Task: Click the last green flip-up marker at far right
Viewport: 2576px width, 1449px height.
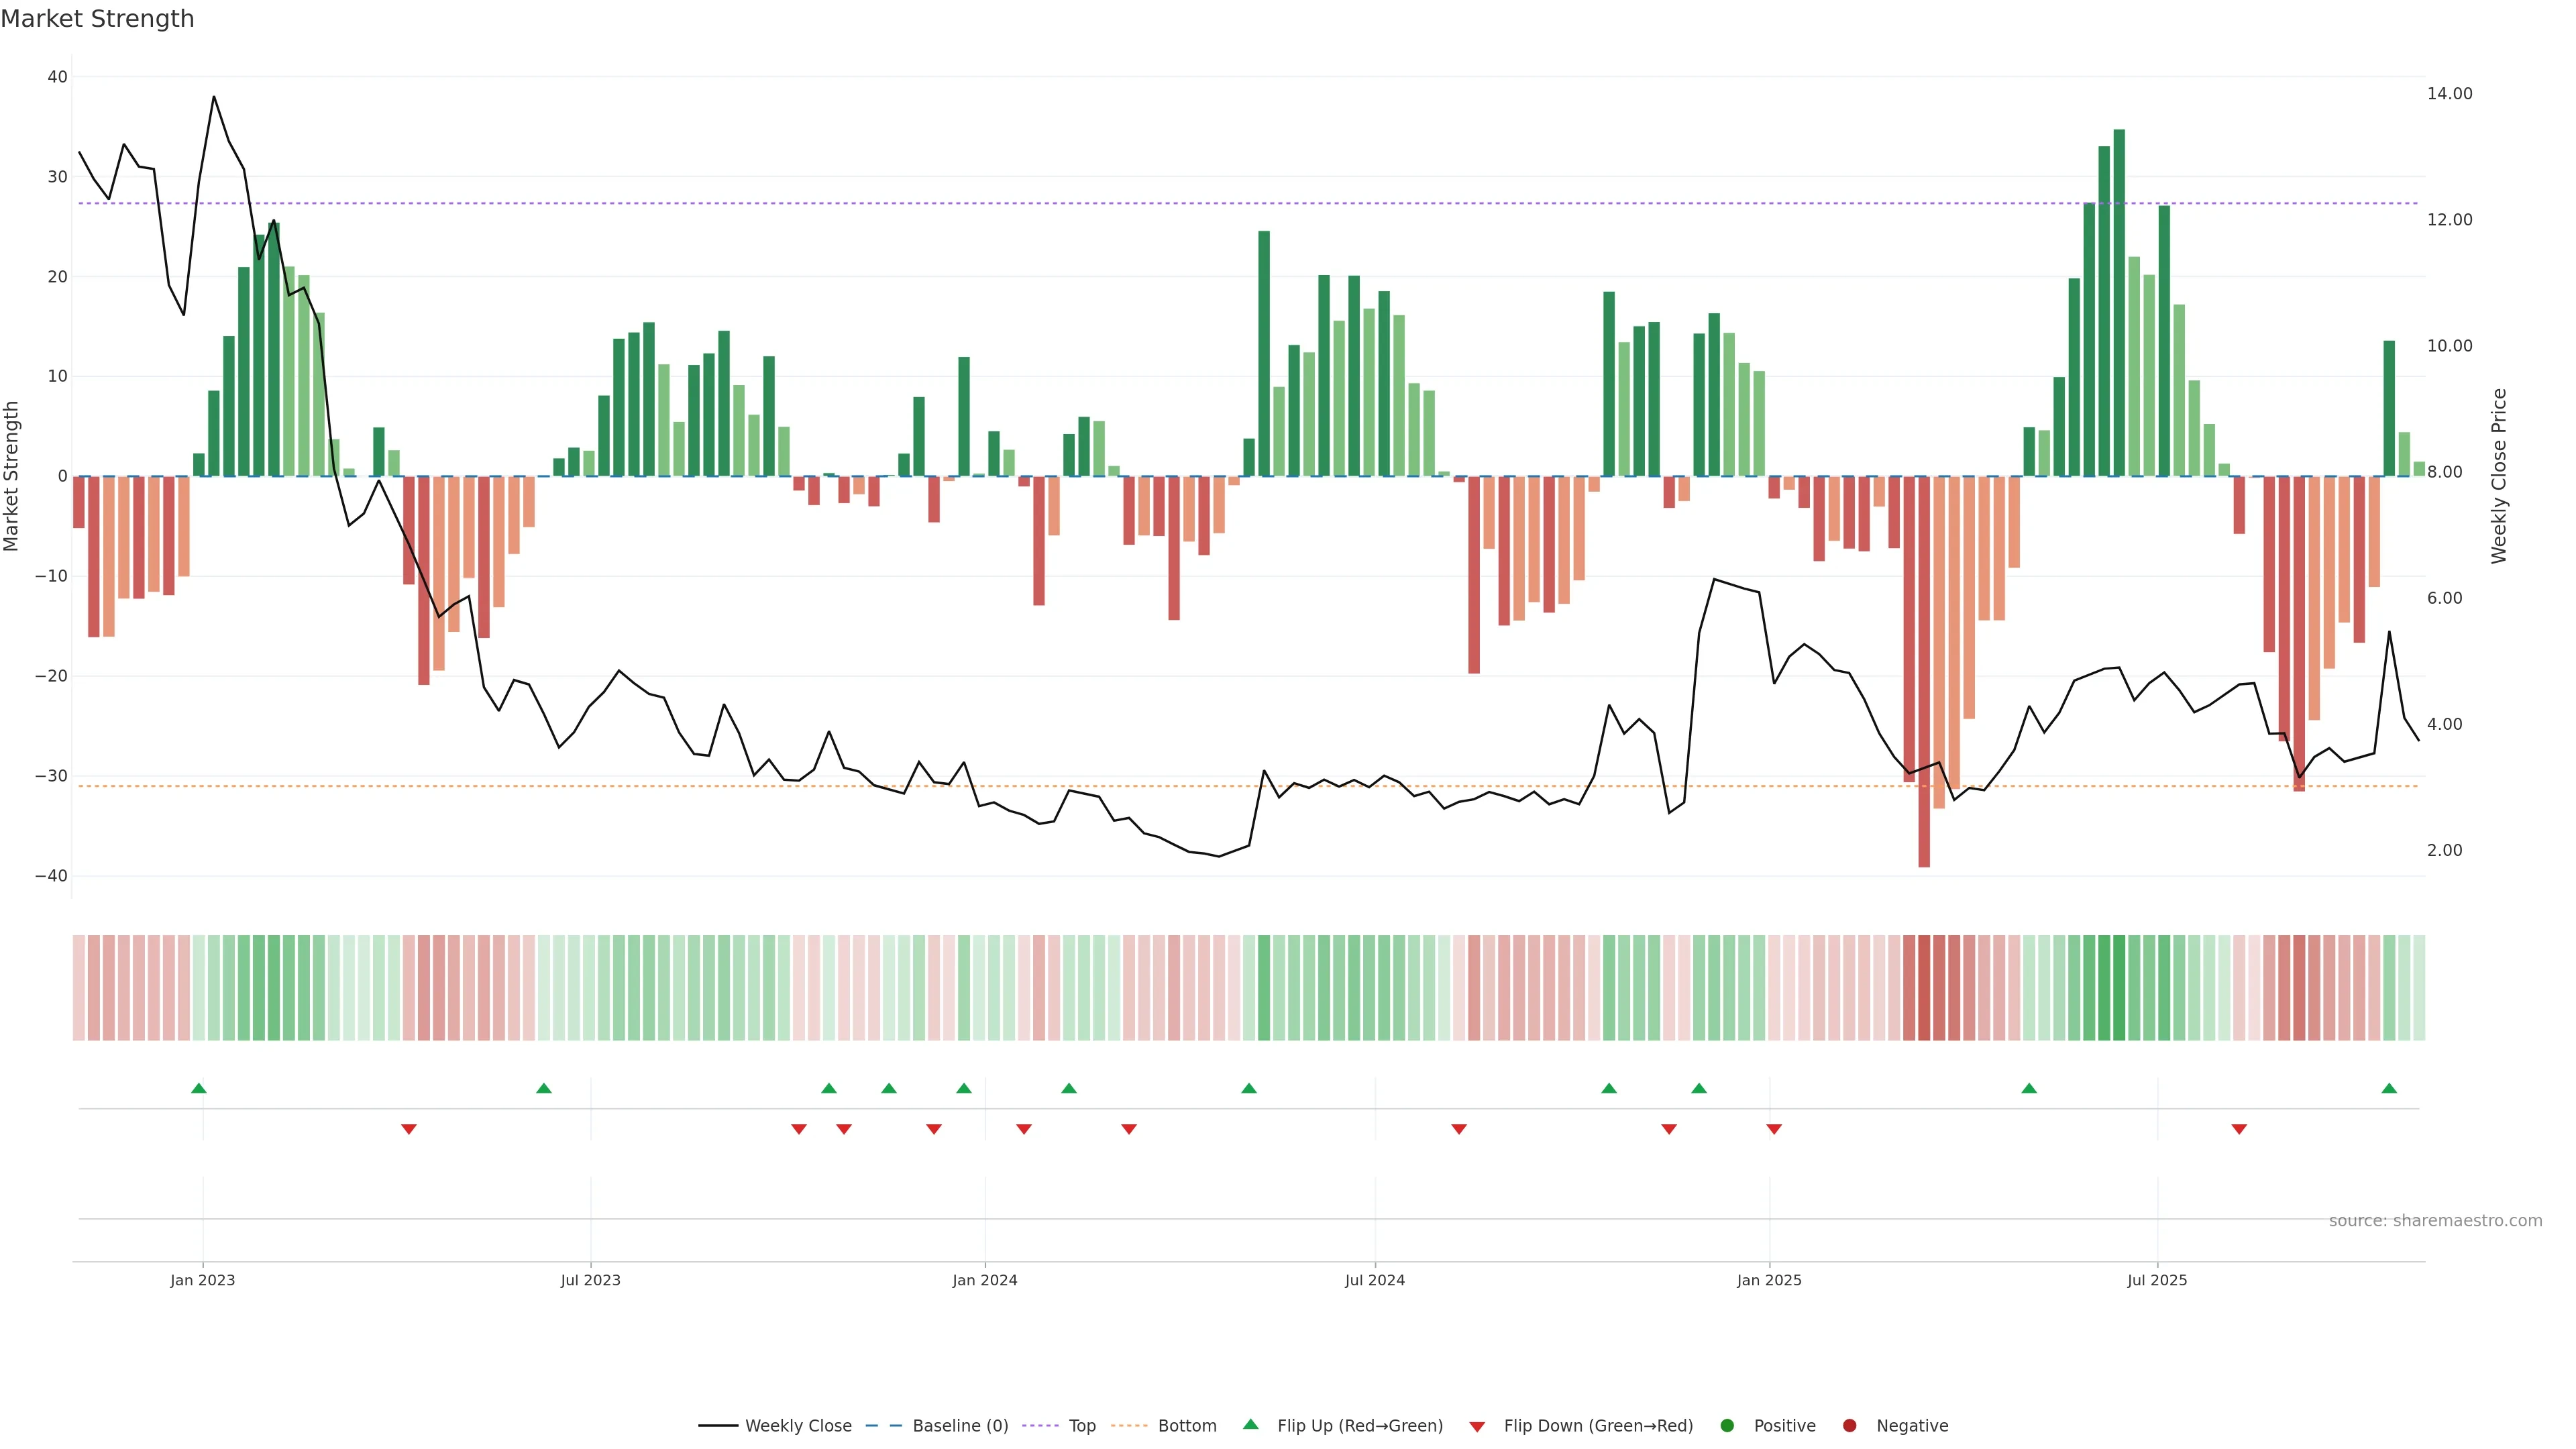Action: click(2389, 1088)
